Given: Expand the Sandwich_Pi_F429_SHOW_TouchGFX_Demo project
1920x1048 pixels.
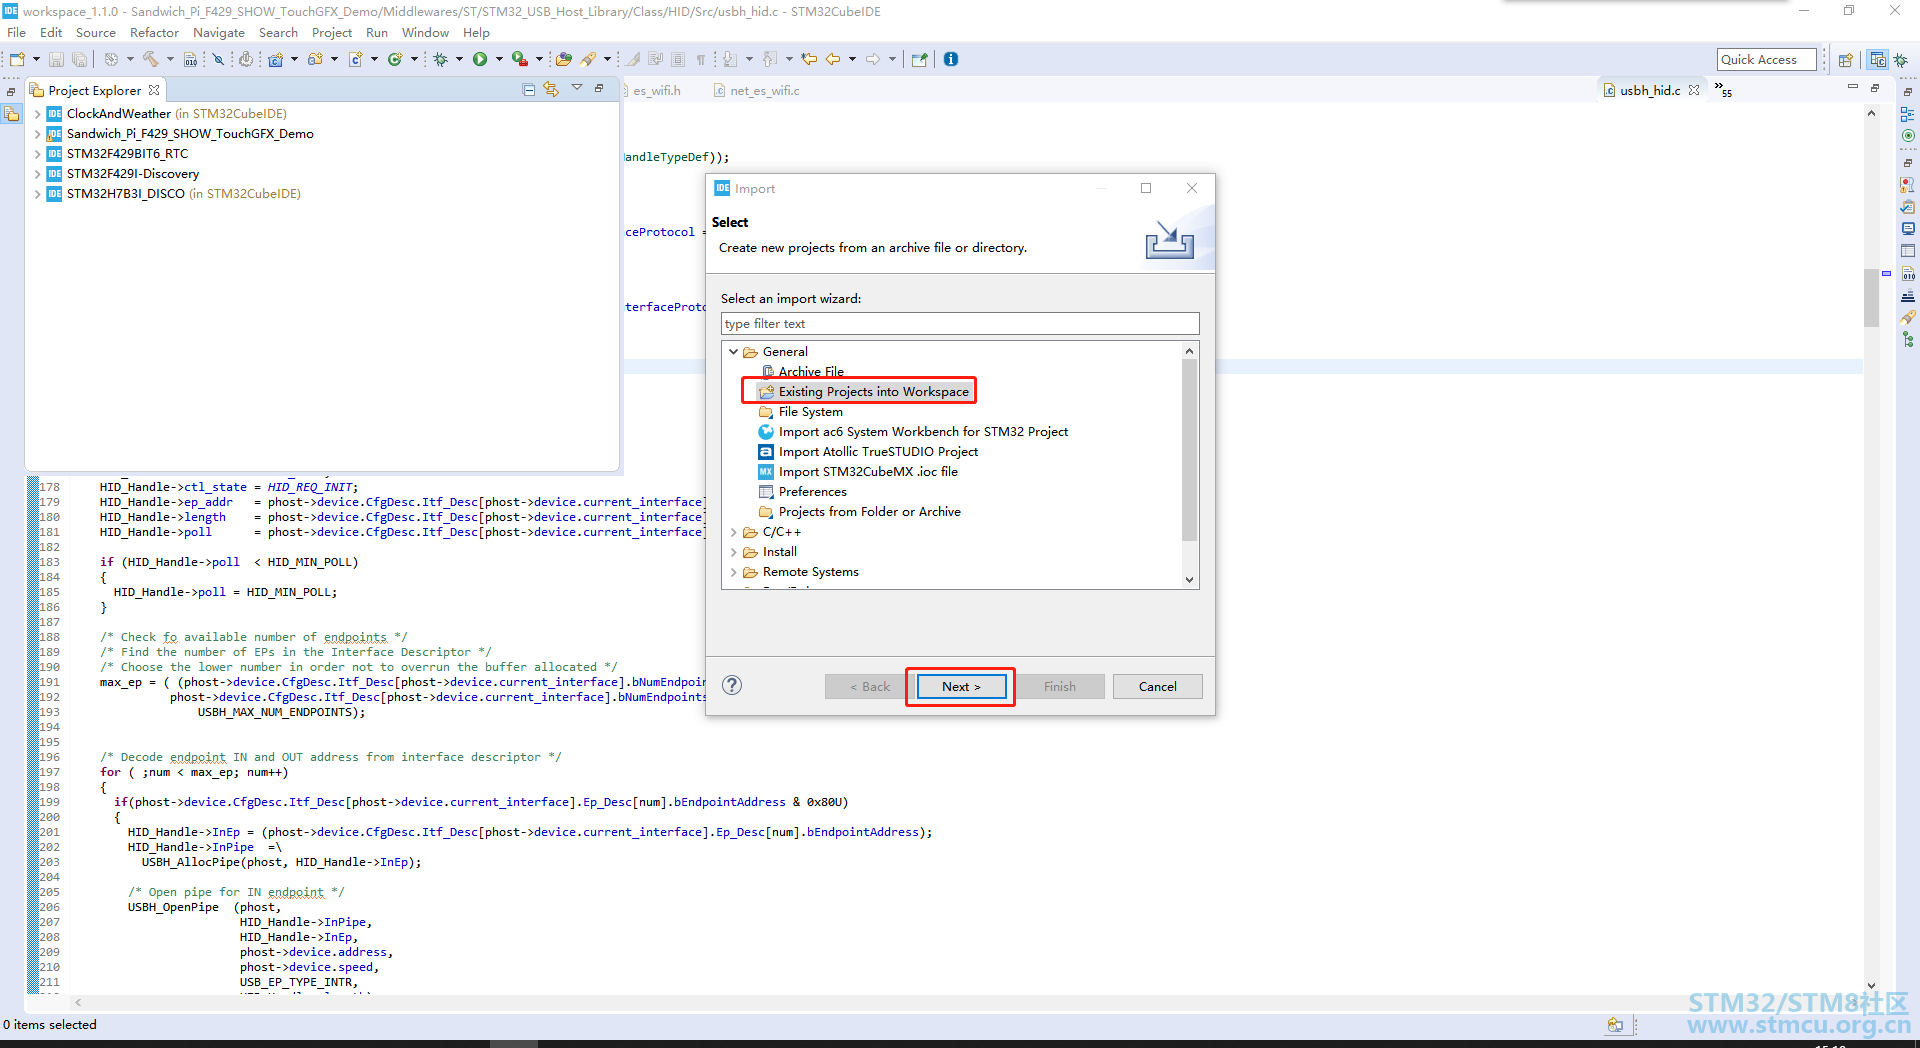Looking at the screenshot, I should click(38, 134).
